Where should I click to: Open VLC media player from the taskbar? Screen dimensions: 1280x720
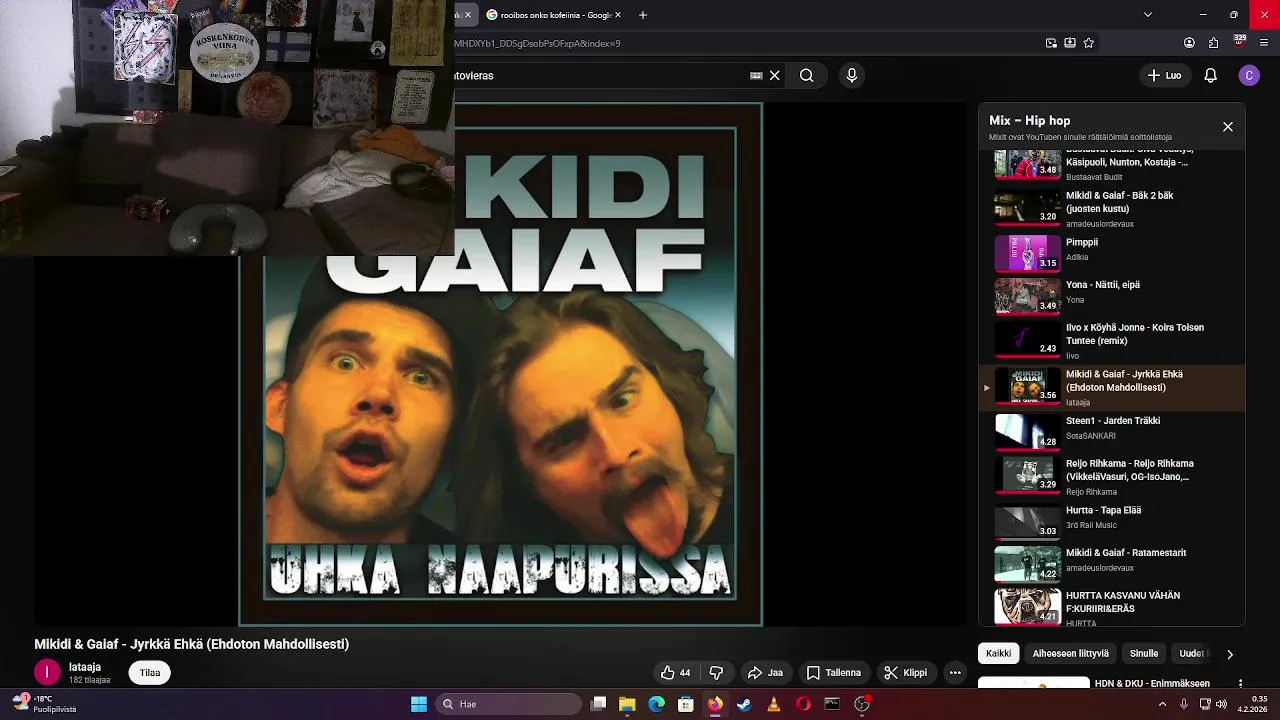pyautogui.click(x=773, y=704)
